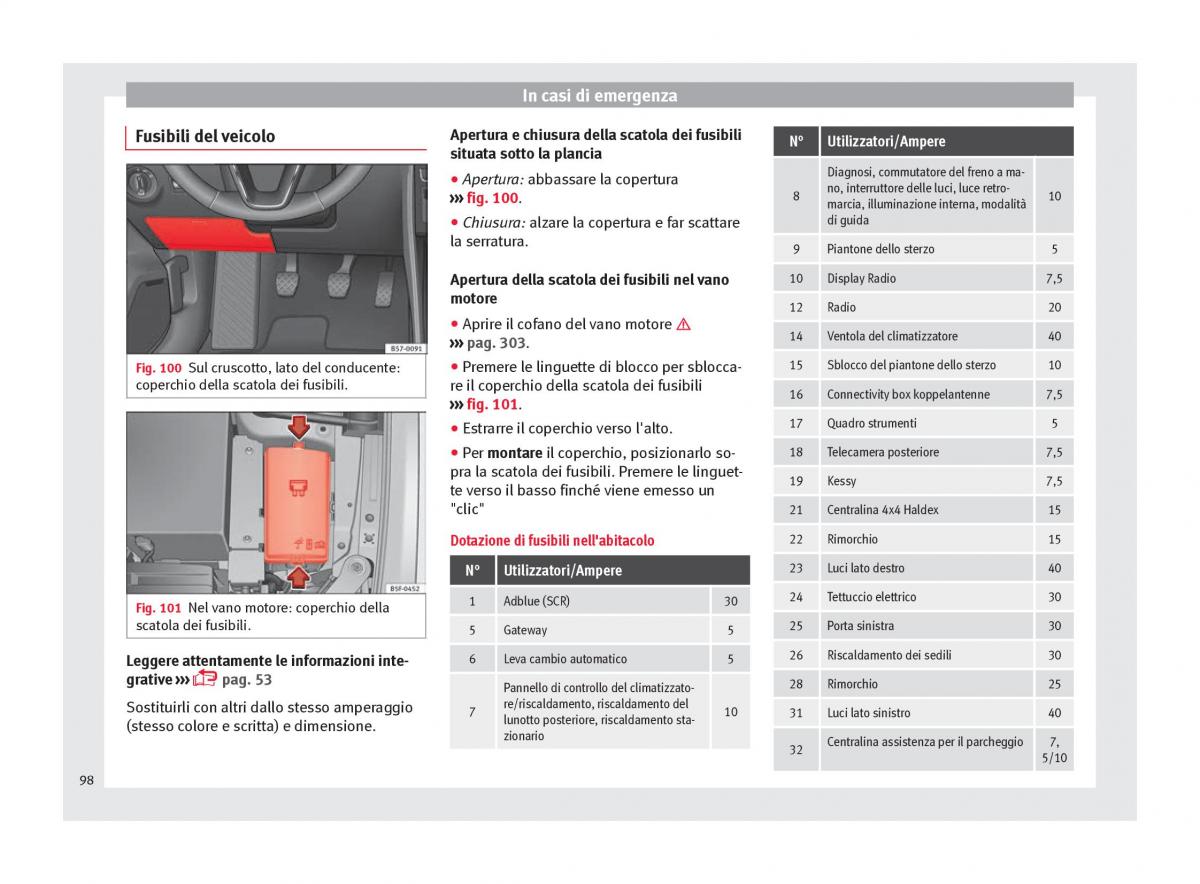Click the 'Riscaldamento dei sedili' row
This screenshot has height=884, width=1200.
[923, 655]
